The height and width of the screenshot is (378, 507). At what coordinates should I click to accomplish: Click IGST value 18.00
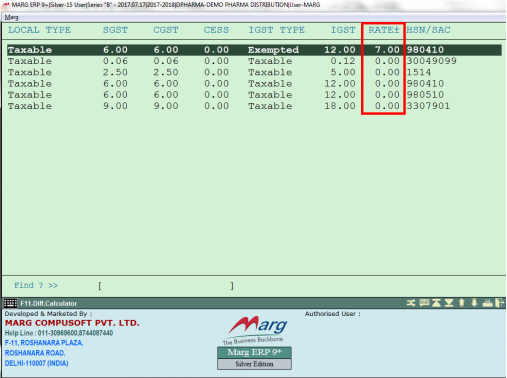coord(340,106)
